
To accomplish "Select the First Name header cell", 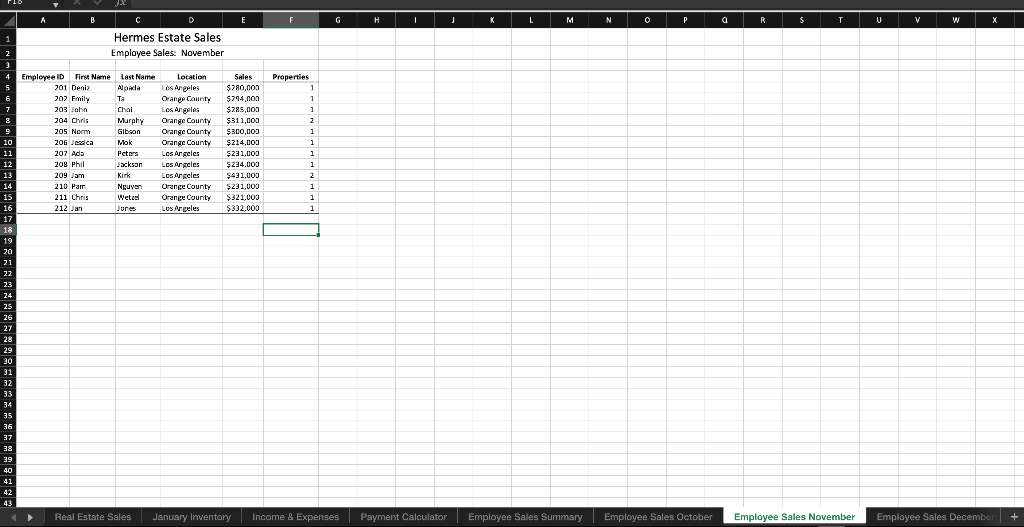I will point(93,76).
